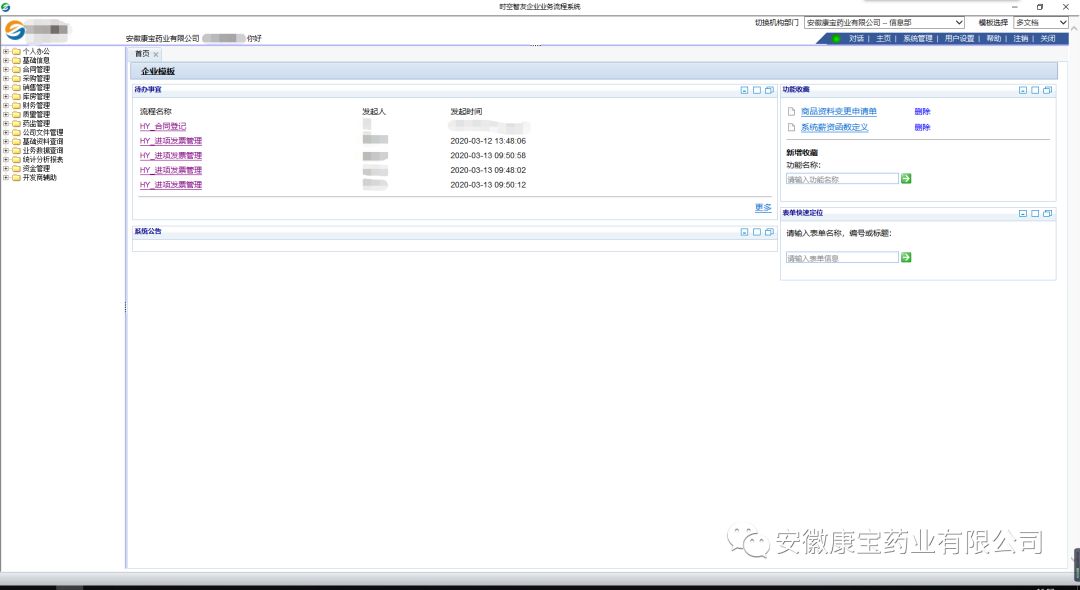The image size is (1080, 590).
Task: Expand the 个人办公 tree node
Action: click(x=6, y=51)
